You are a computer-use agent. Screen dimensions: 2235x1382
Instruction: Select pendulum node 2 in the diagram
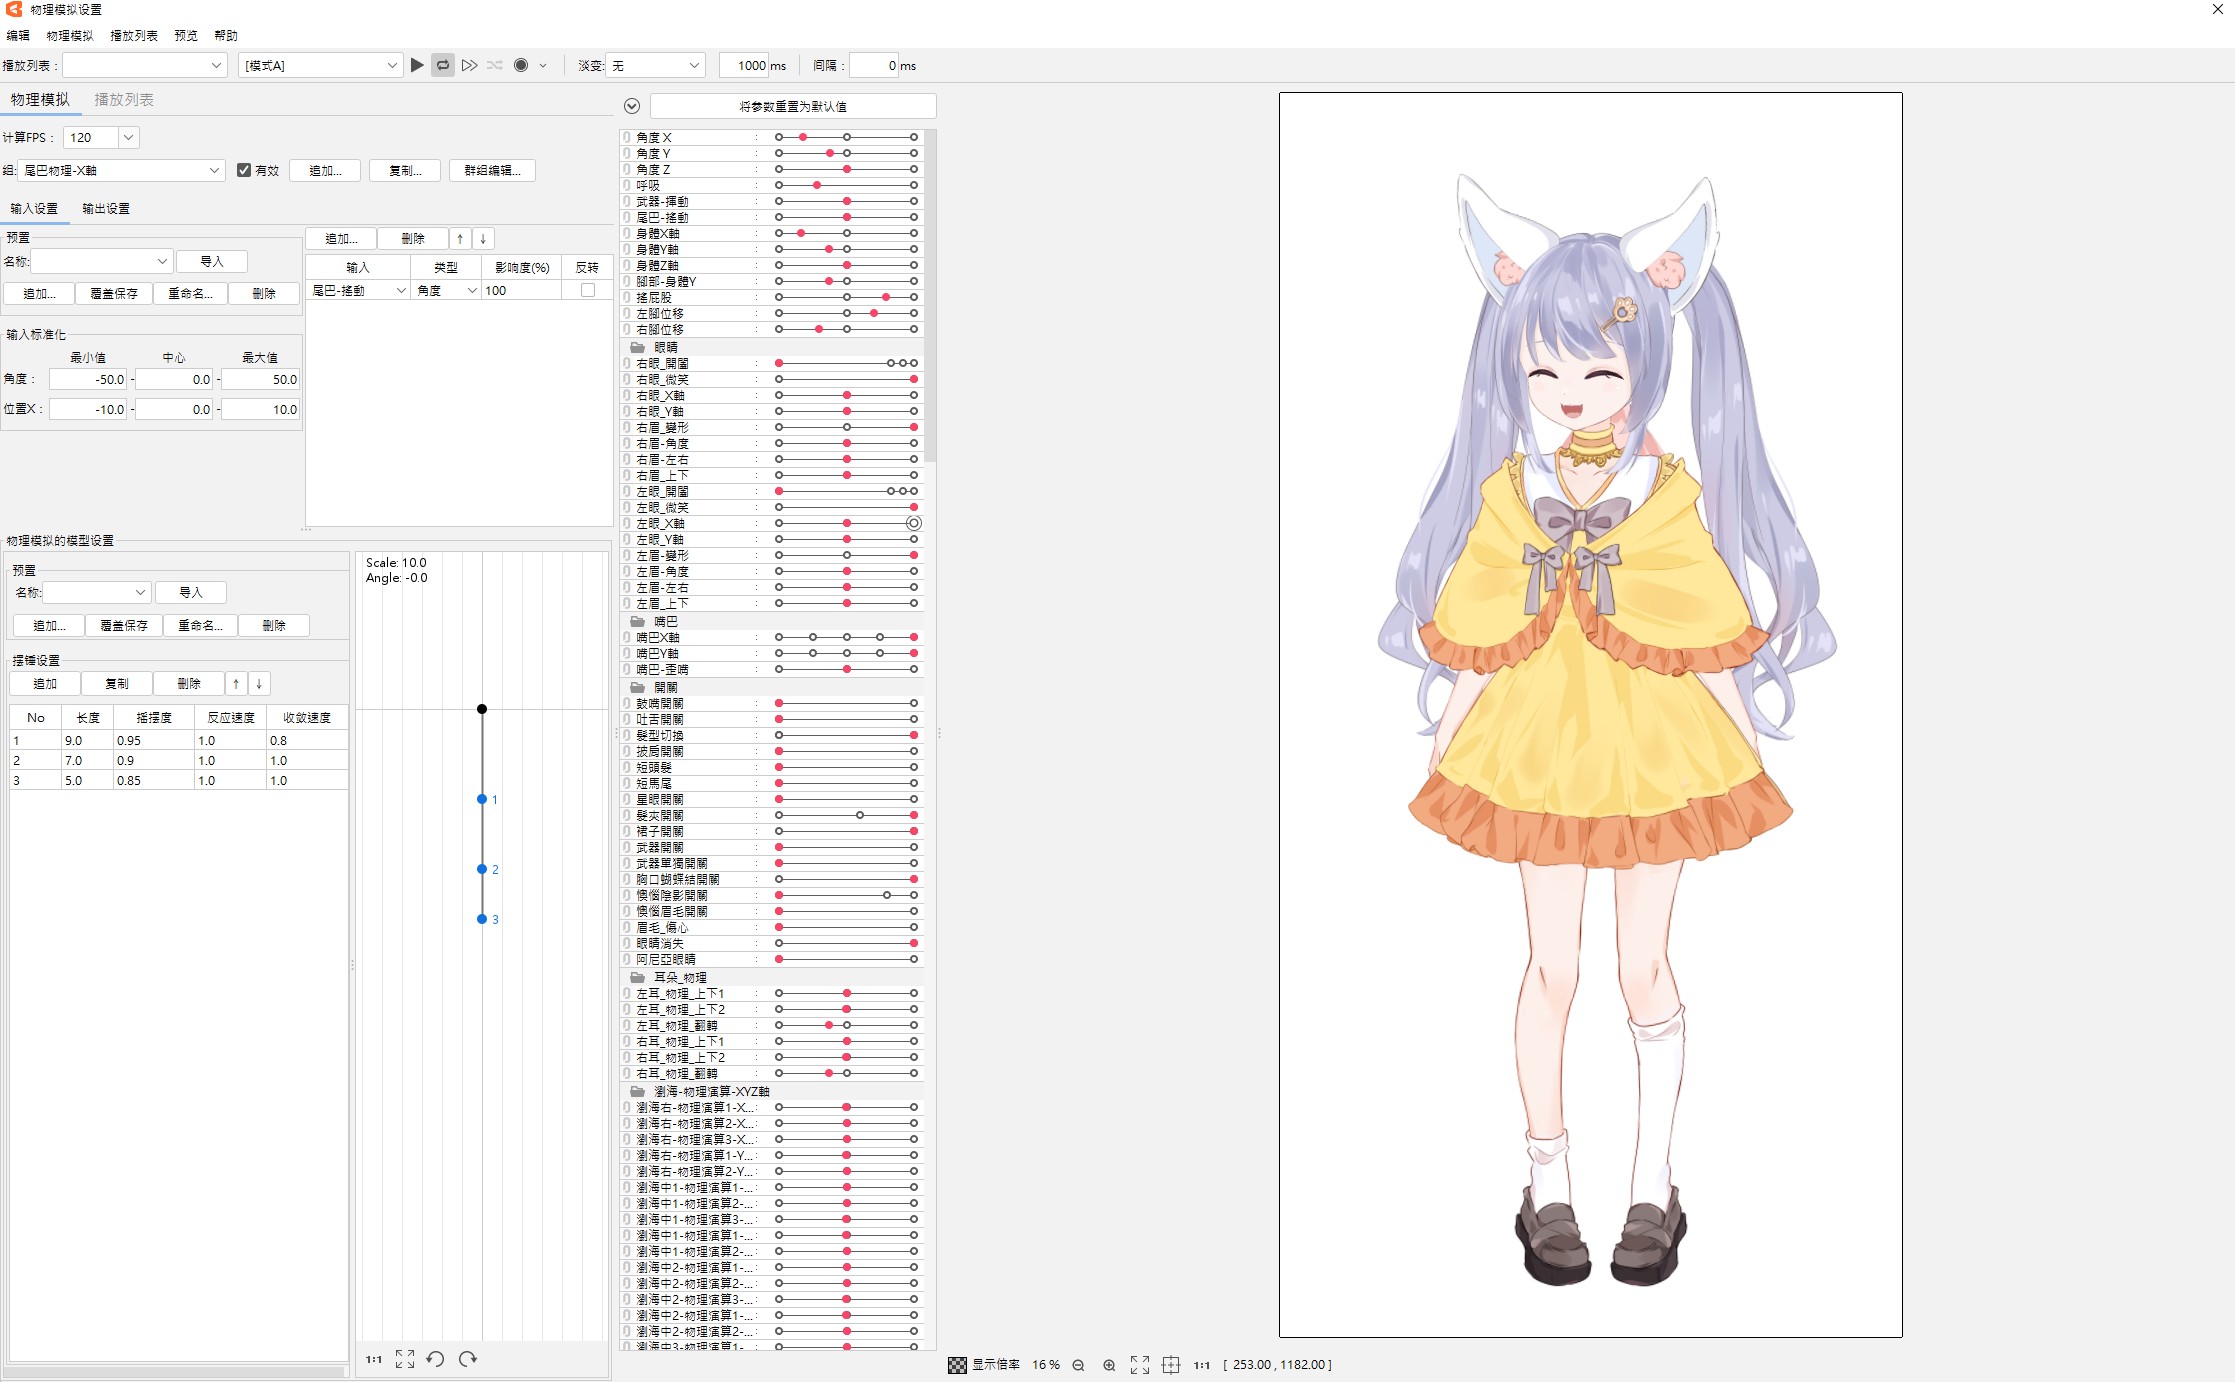click(x=482, y=869)
